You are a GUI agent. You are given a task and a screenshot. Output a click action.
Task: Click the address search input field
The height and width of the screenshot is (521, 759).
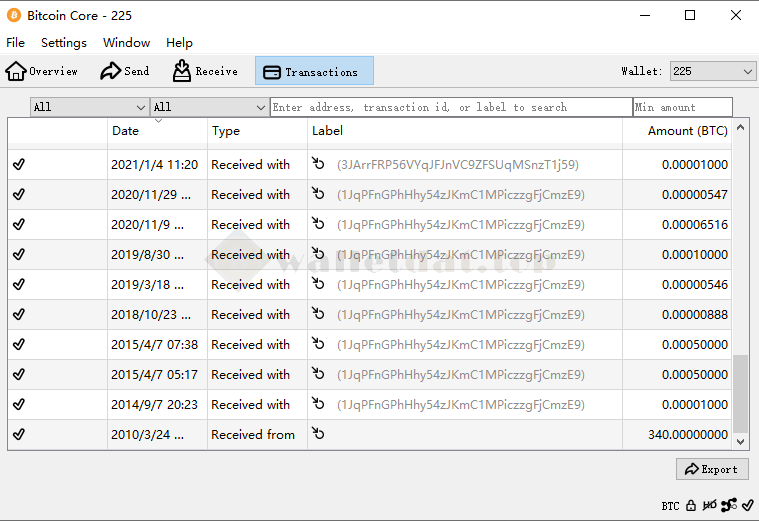click(450, 107)
